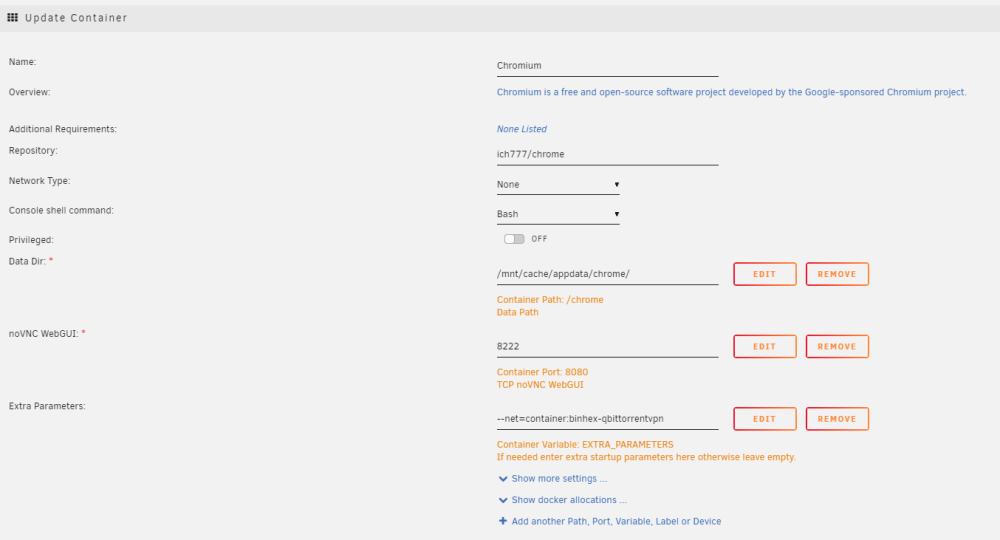The image size is (1000, 540).
Task: Click the Additional Requirements label
Action: tap(62, 129)
